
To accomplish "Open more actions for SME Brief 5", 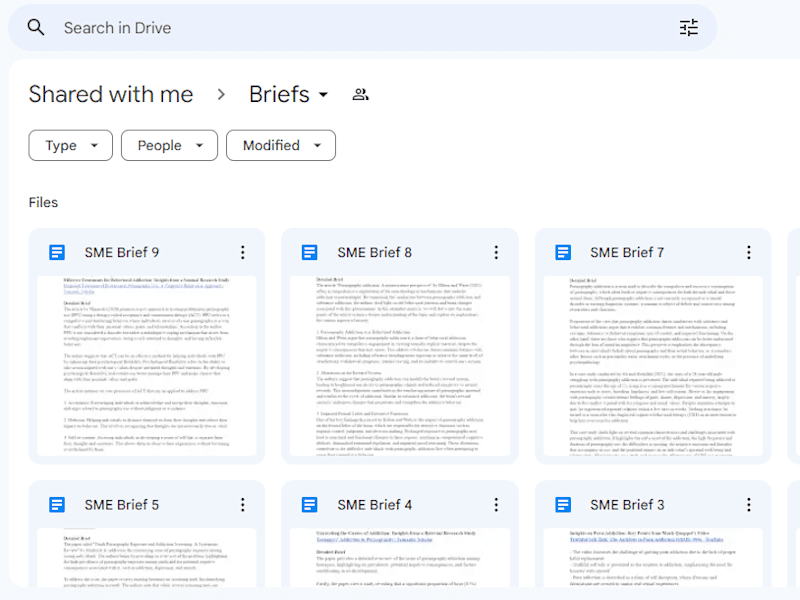I will point(243,505).
